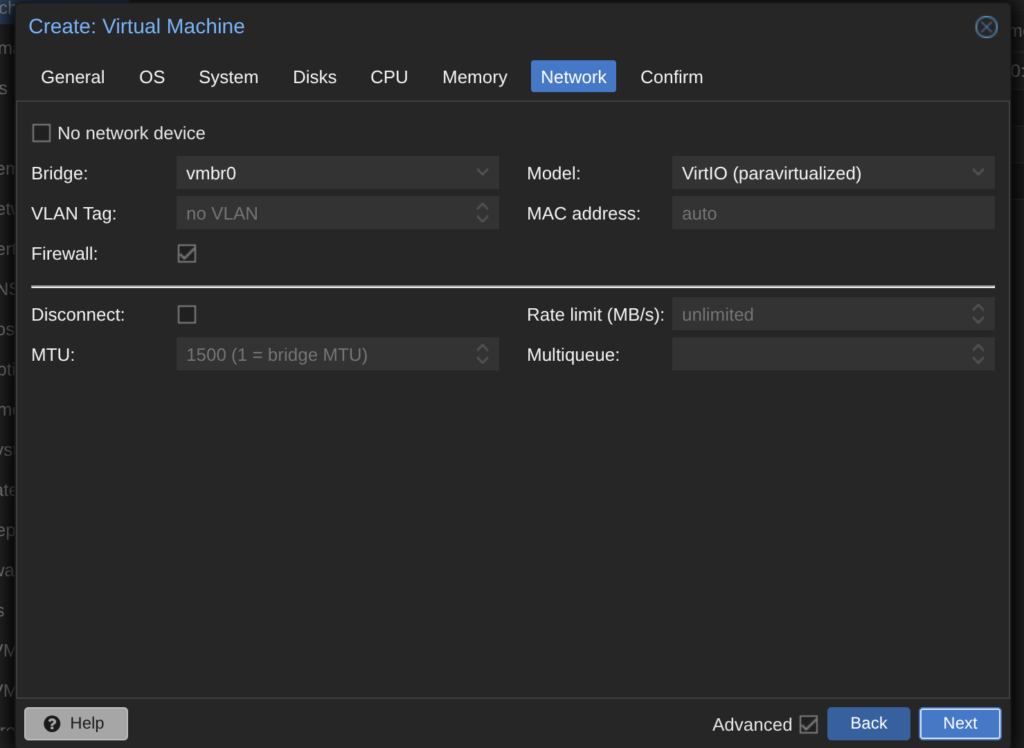Open the Memory tab

[x=474, y=77]
